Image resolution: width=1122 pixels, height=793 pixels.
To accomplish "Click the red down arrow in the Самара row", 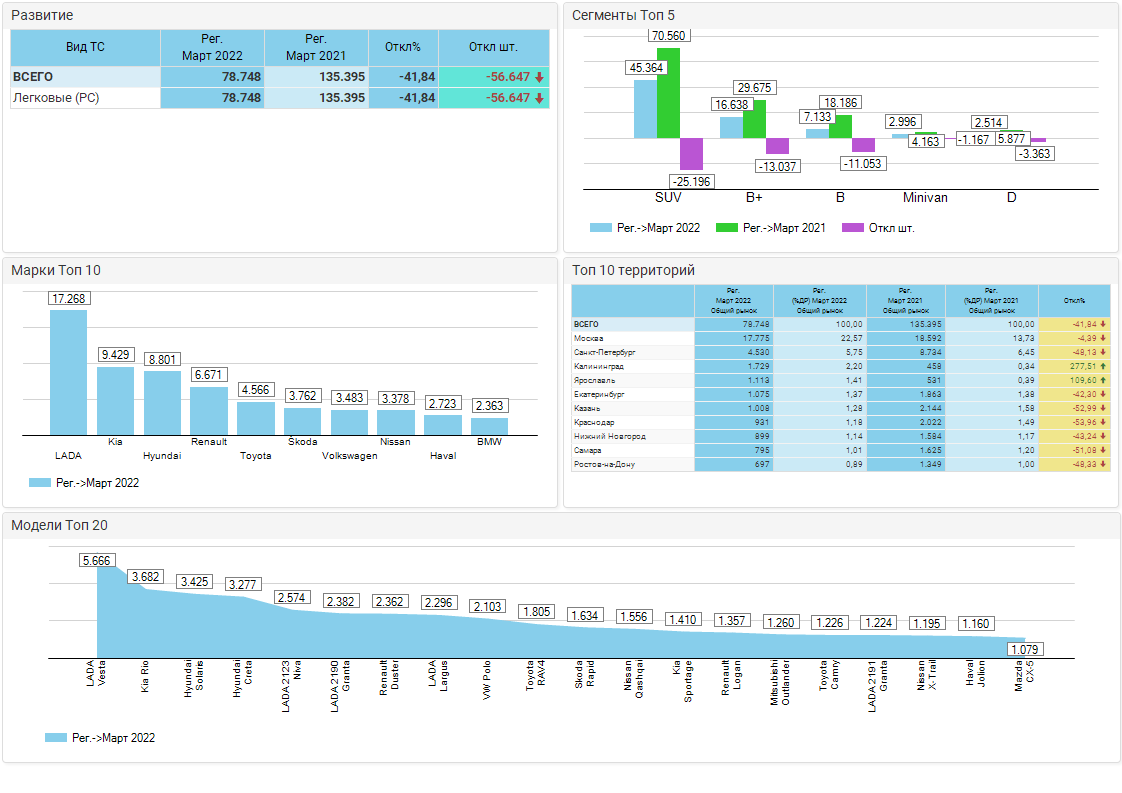I will click(1102, 451).
